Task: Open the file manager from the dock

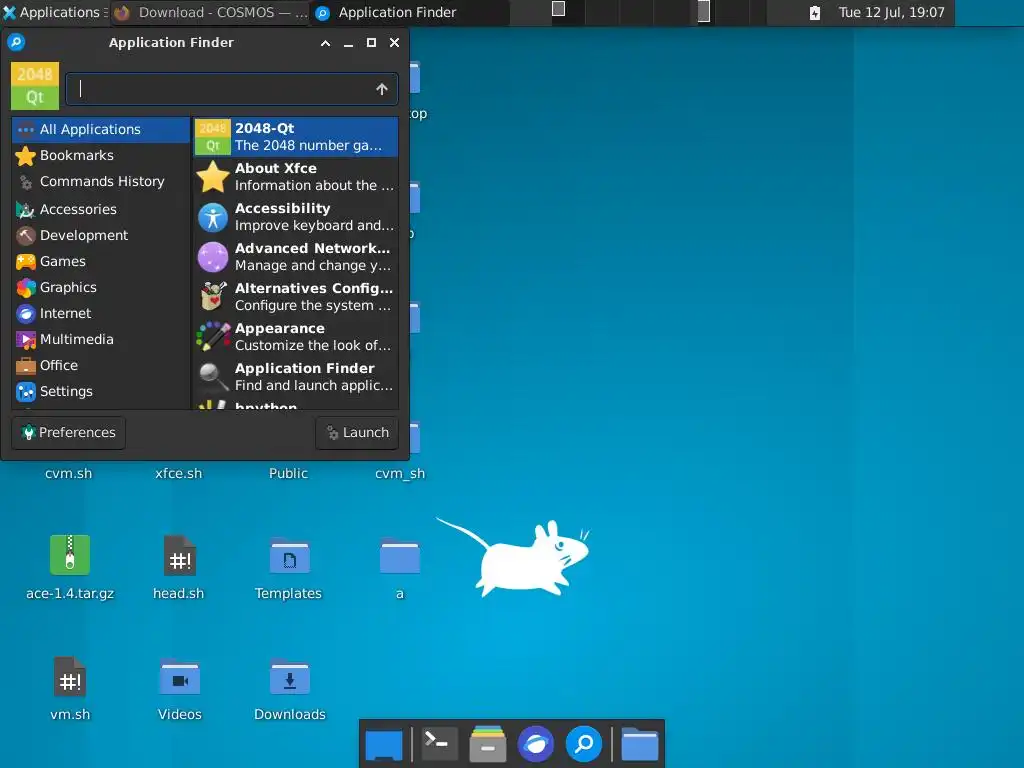Action: tap(487, 744)
